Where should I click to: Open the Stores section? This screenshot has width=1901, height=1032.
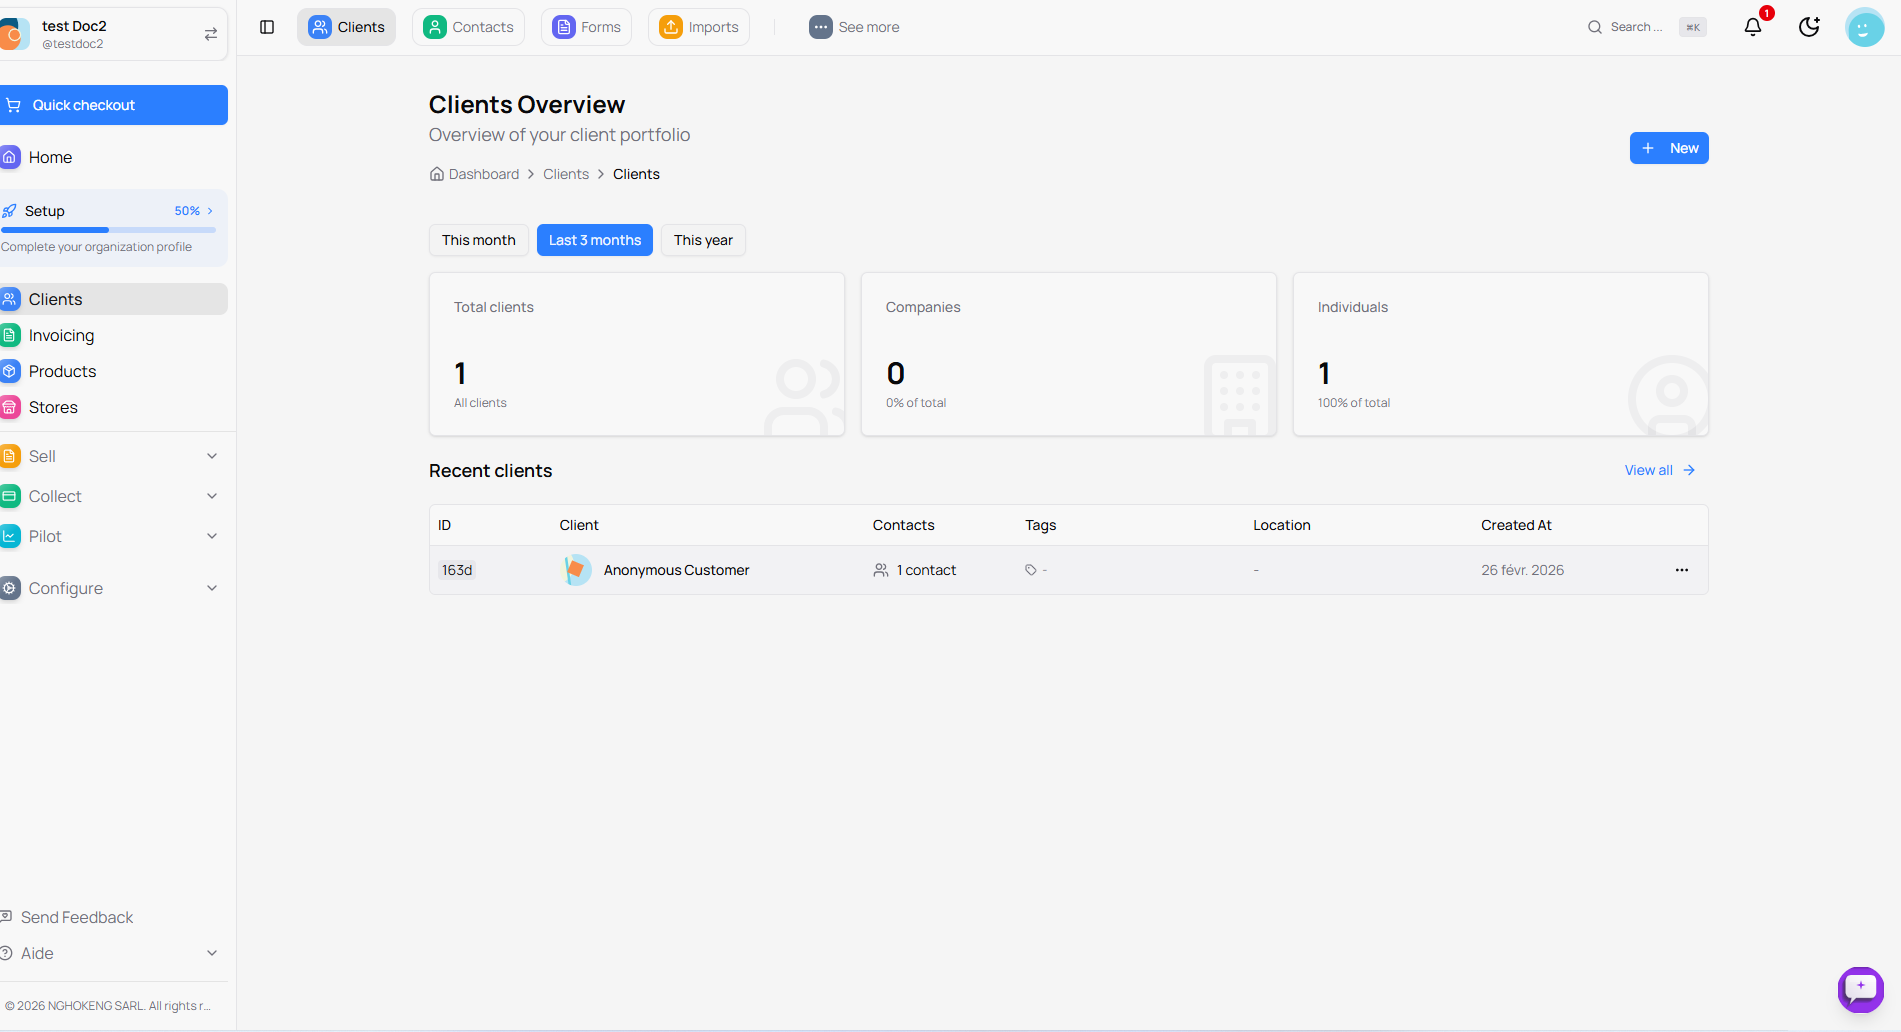(52, 406)
